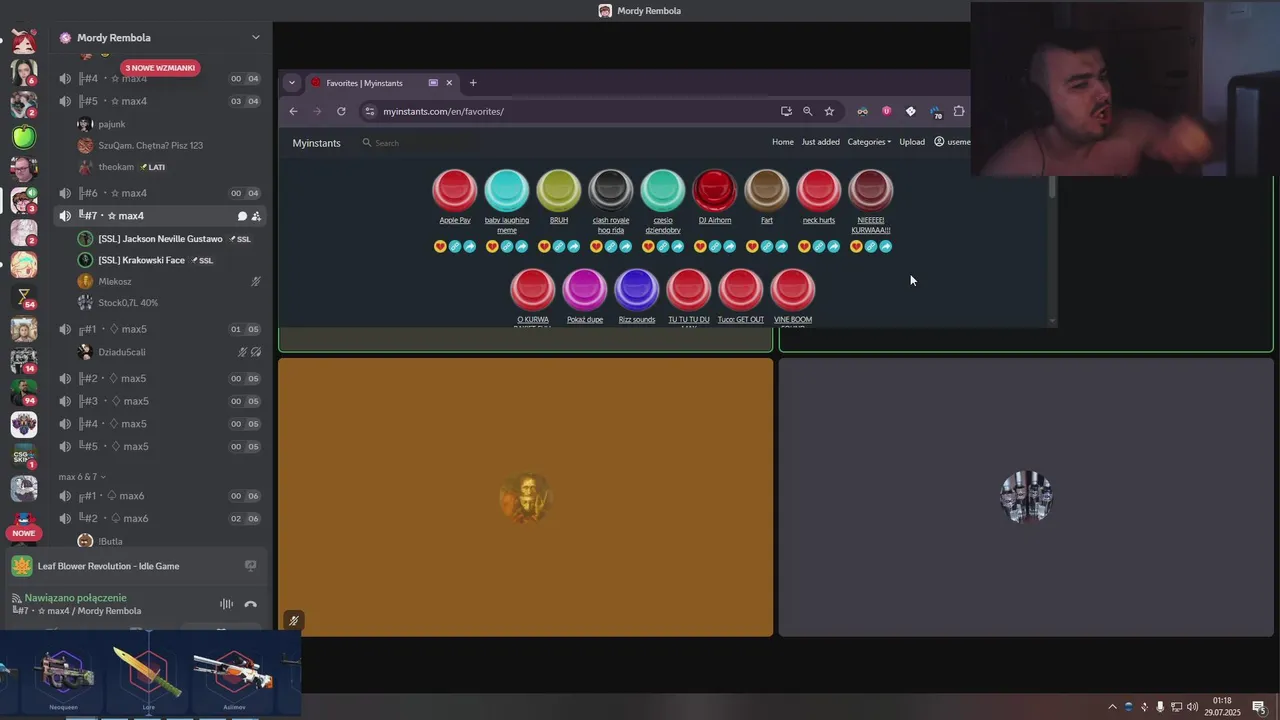Open taskbar volume speaker icon
This screenshot has width=1280, height=720.
1192,707
